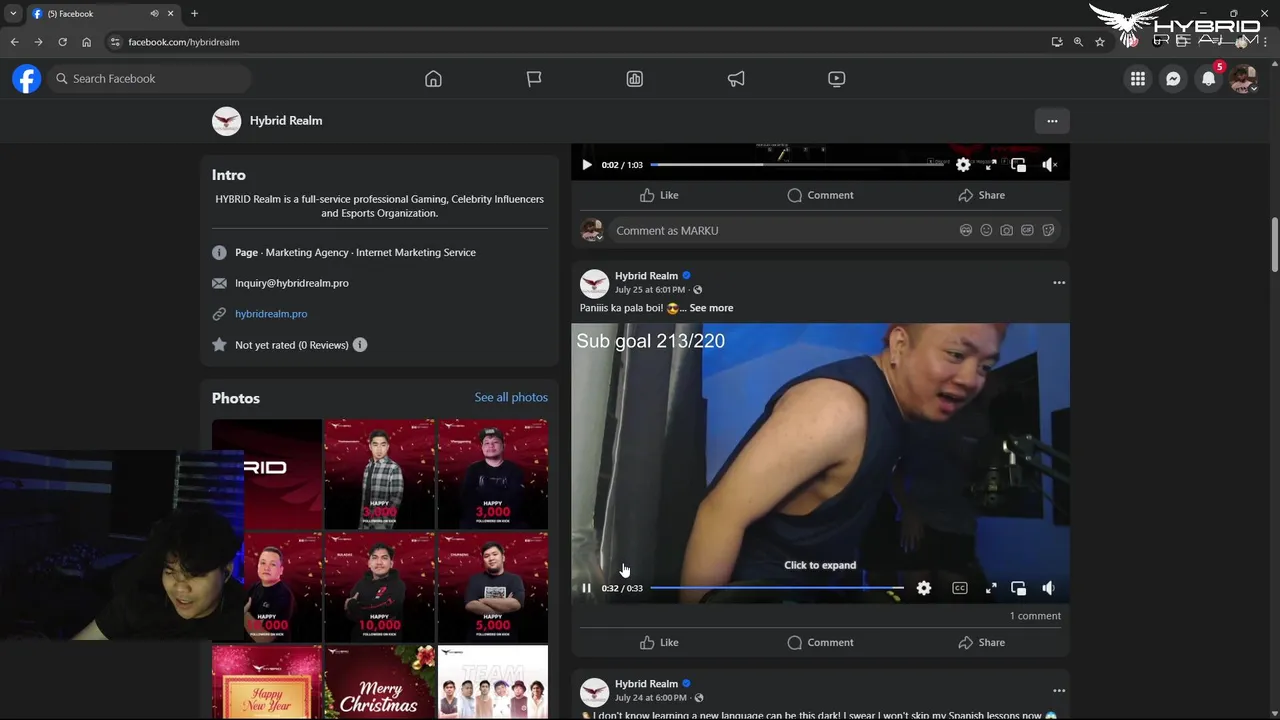Seek the upper video progress bar
The image size is (1280, 720).
click(x=798, y=164)
